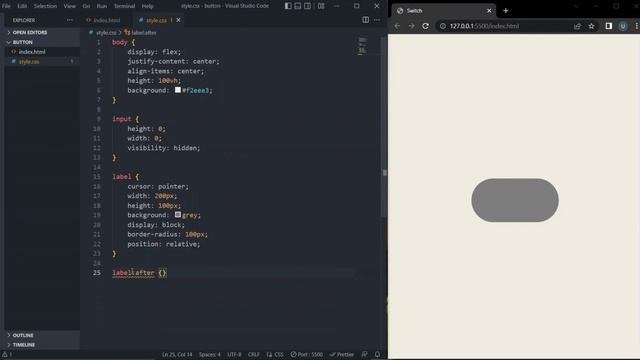The width and height of the screenshot is (640, 360).
Task: Bookmark this tab with the star icon
Action: click(x=591, y=26)
